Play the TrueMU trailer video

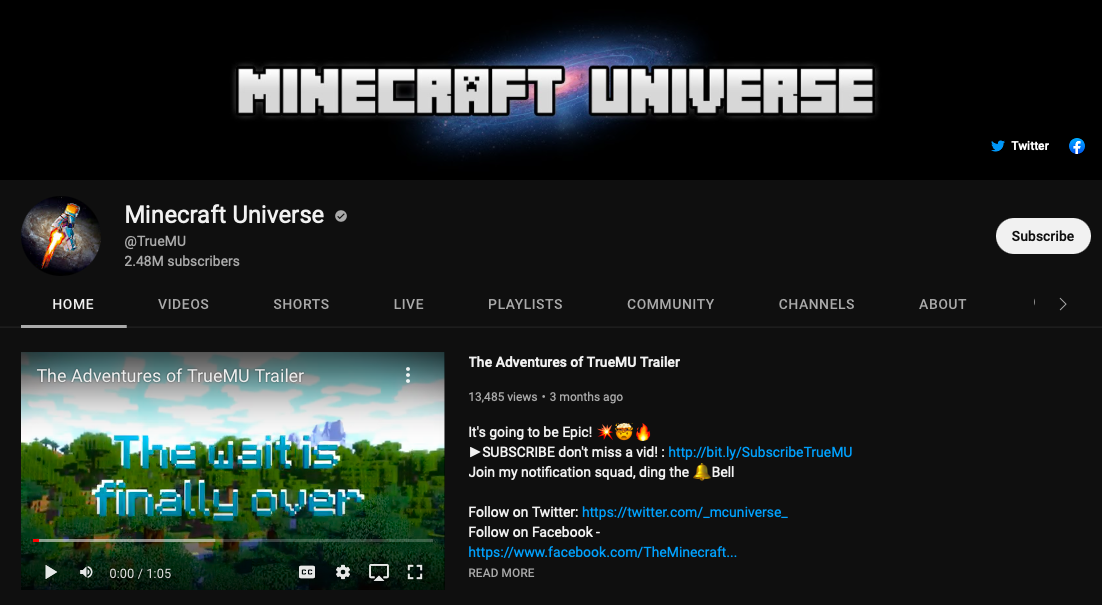click(51, 572)
